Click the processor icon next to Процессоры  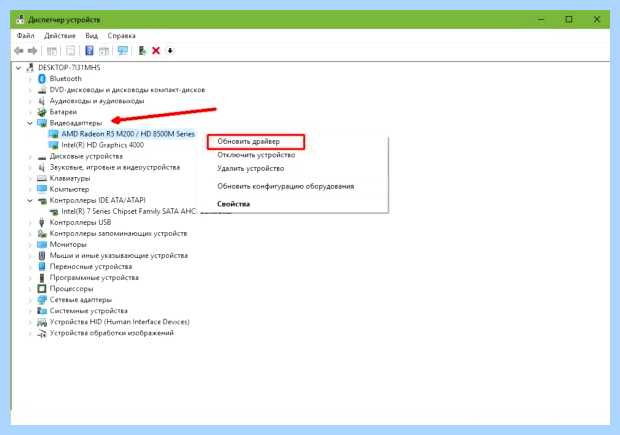[42, 289]
